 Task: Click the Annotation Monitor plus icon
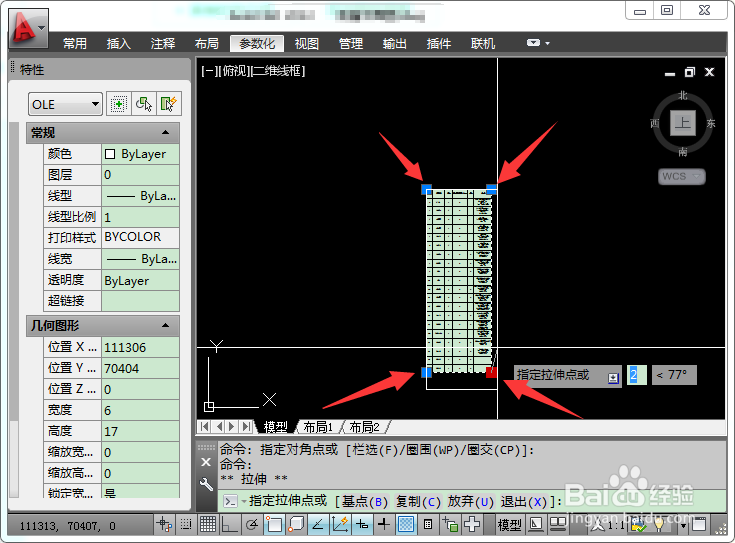point(472,524)
